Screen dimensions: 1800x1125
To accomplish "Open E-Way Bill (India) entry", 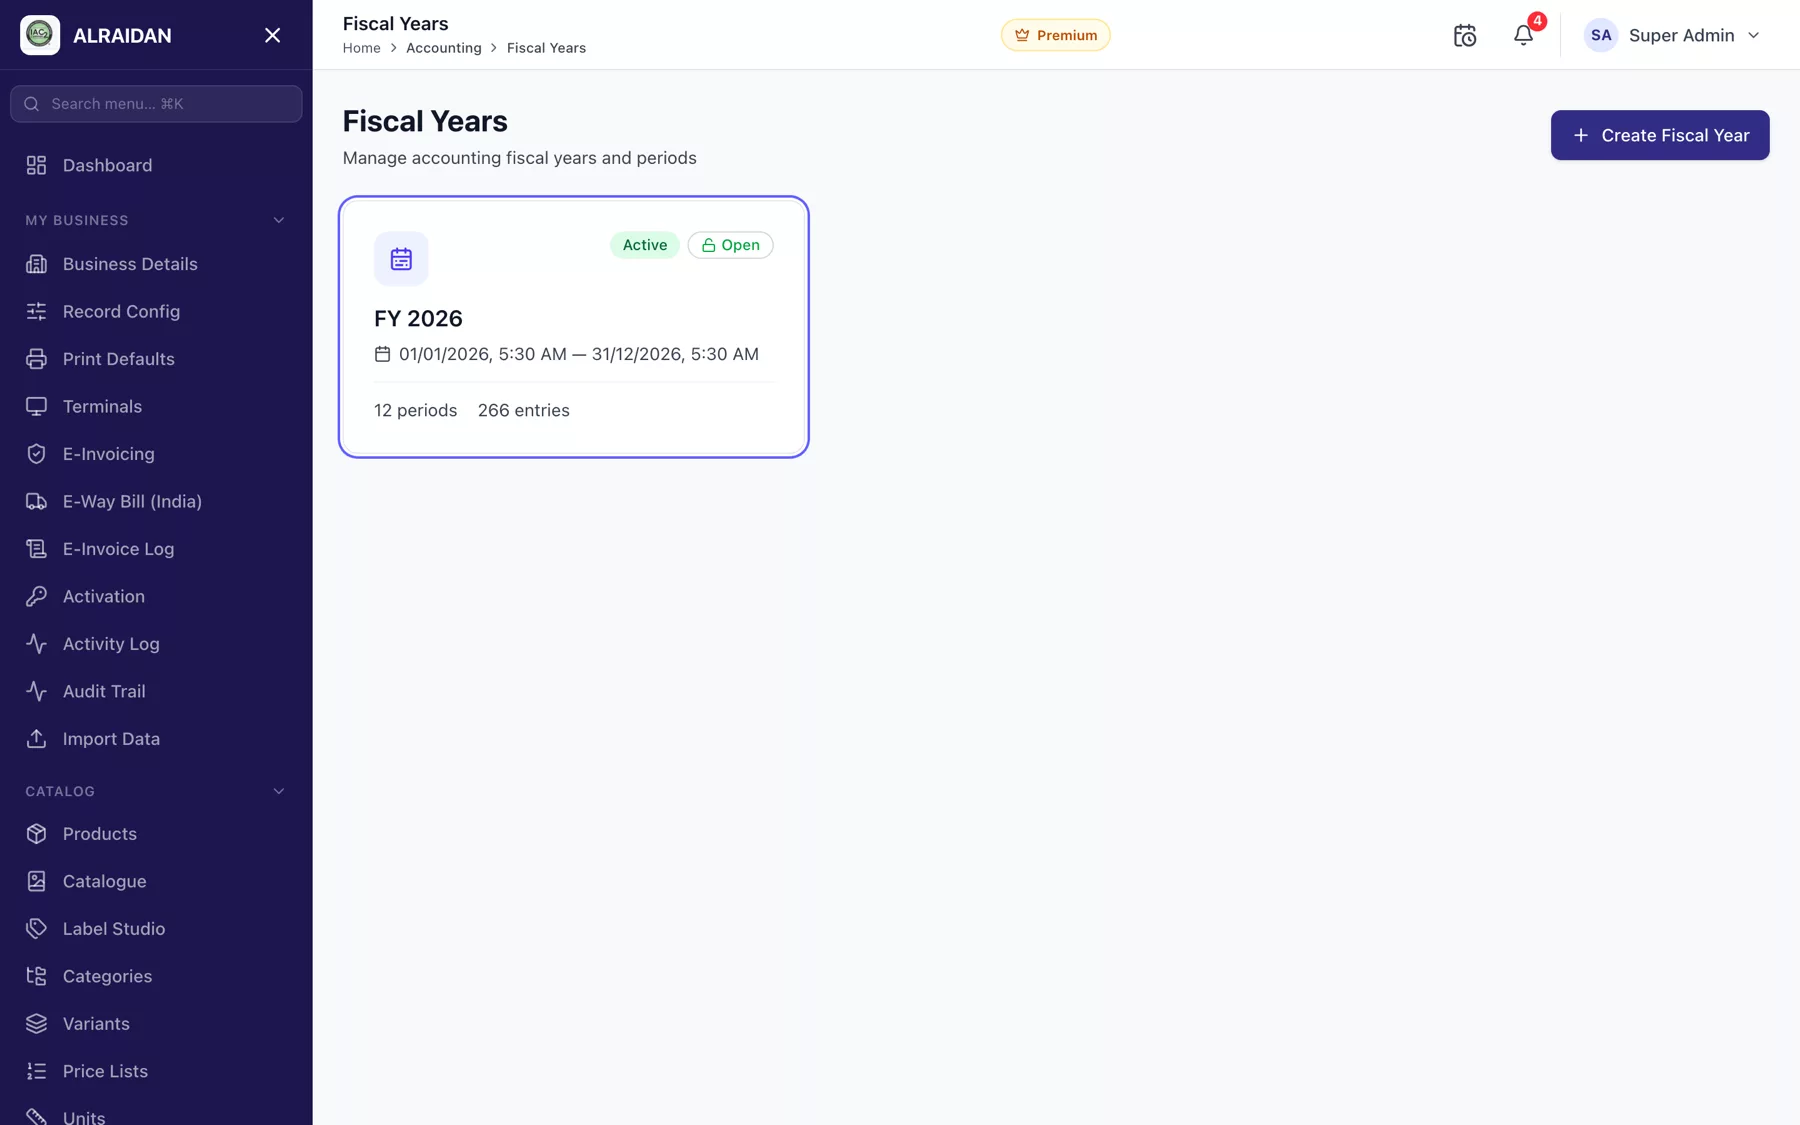I will point(156,501).
